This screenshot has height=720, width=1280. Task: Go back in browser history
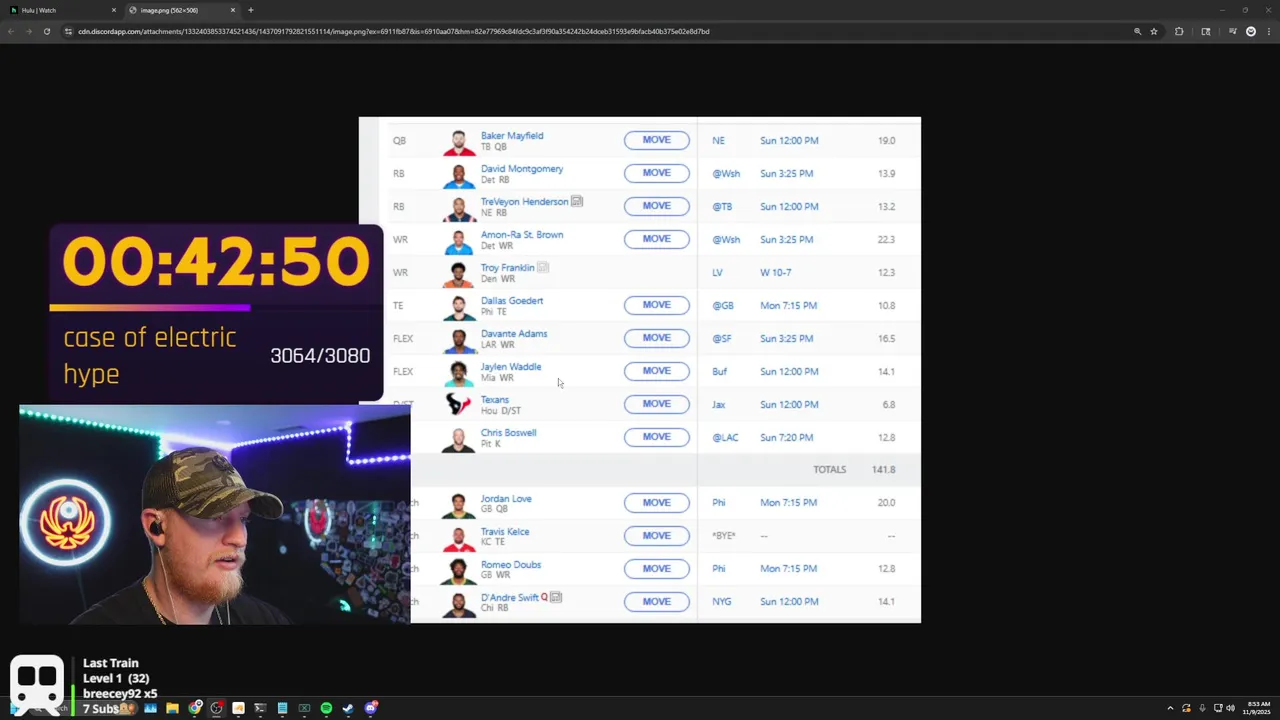[x=11, y=31]
